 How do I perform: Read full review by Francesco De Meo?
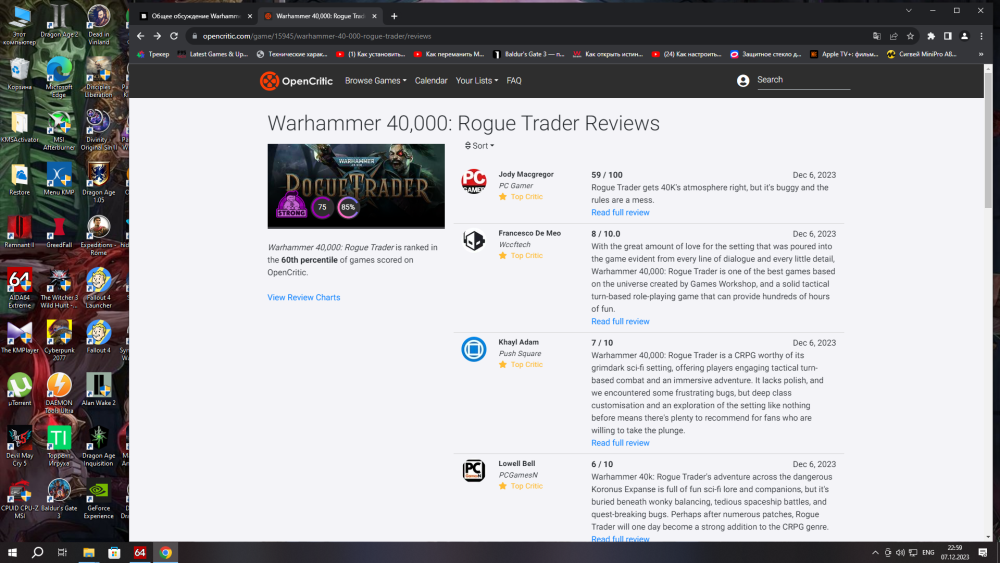point(620,322)
